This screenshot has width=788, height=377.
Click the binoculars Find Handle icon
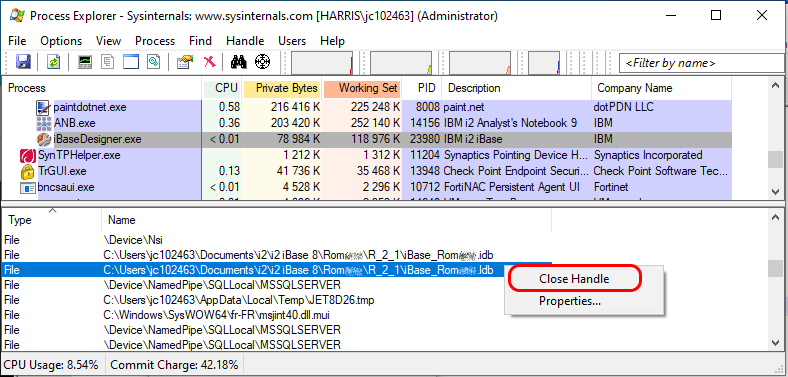(238, 62)
